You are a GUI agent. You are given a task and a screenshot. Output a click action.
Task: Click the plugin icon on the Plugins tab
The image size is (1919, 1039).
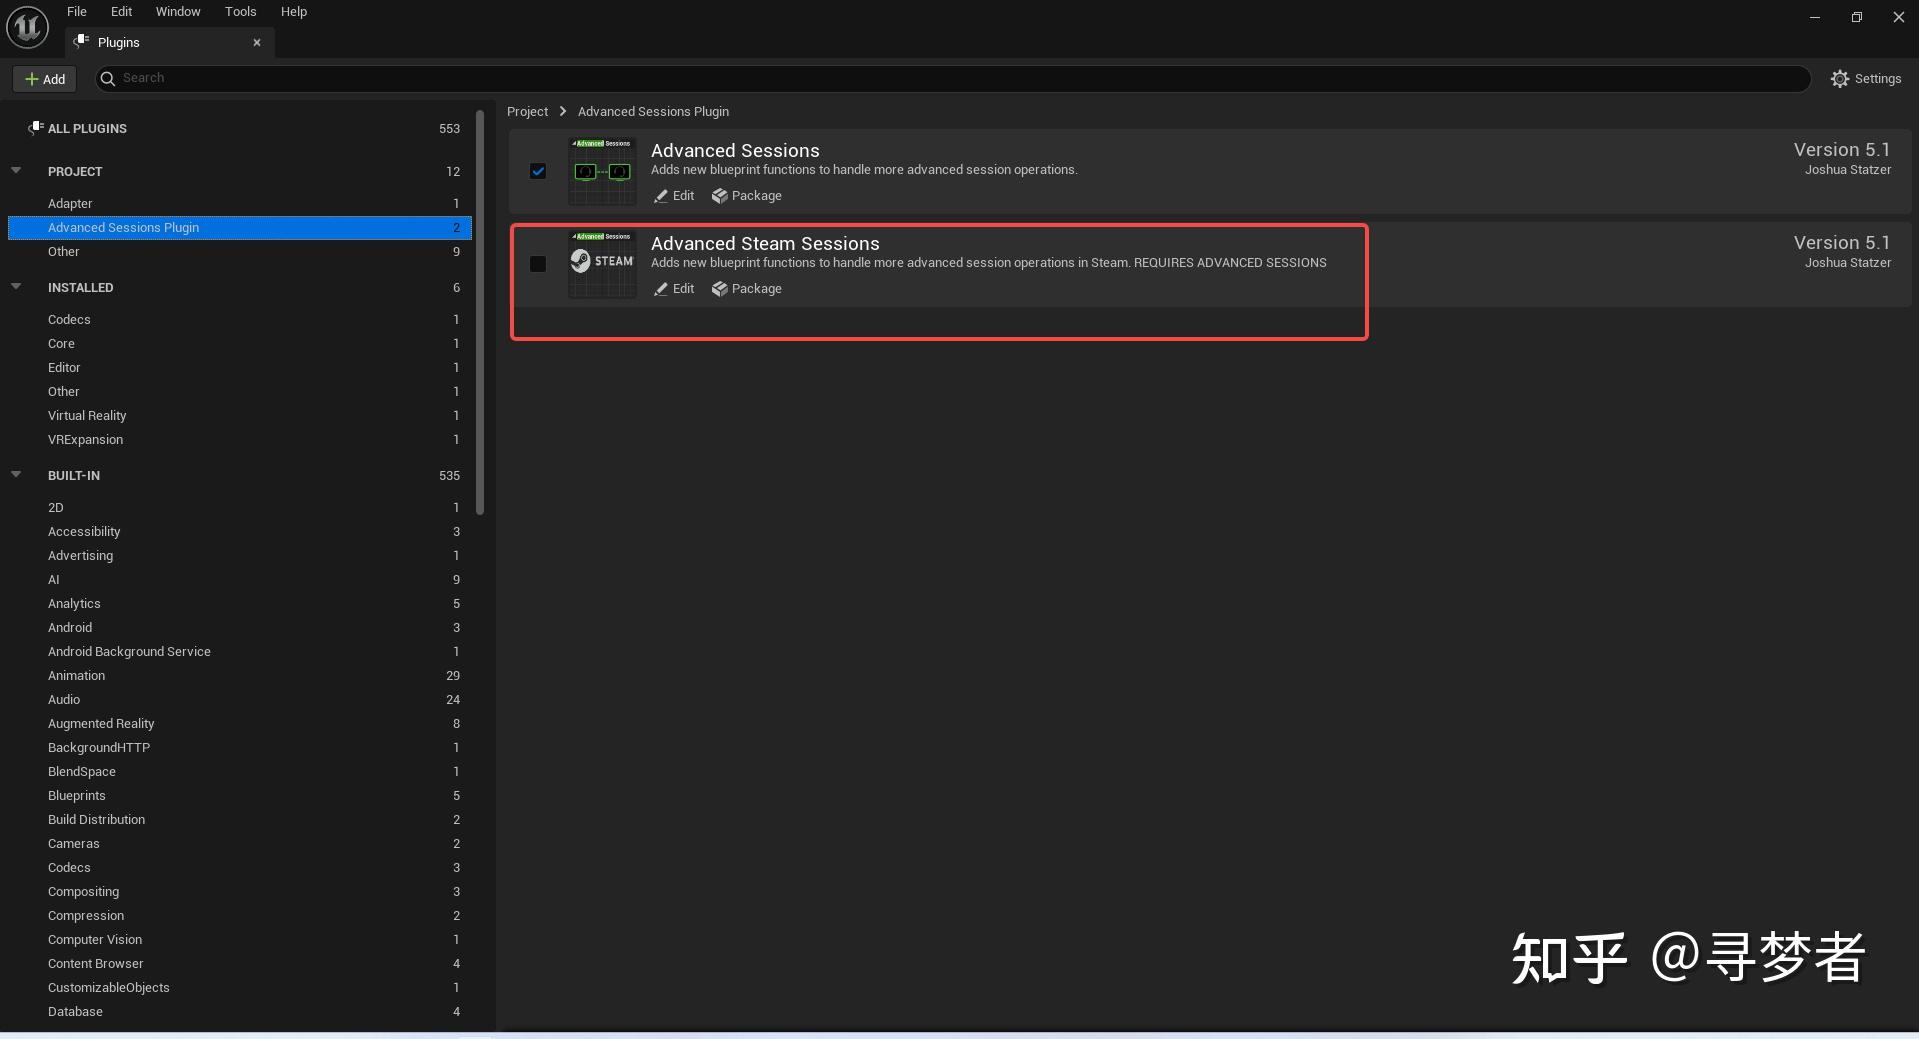click(x=81, y=42)
